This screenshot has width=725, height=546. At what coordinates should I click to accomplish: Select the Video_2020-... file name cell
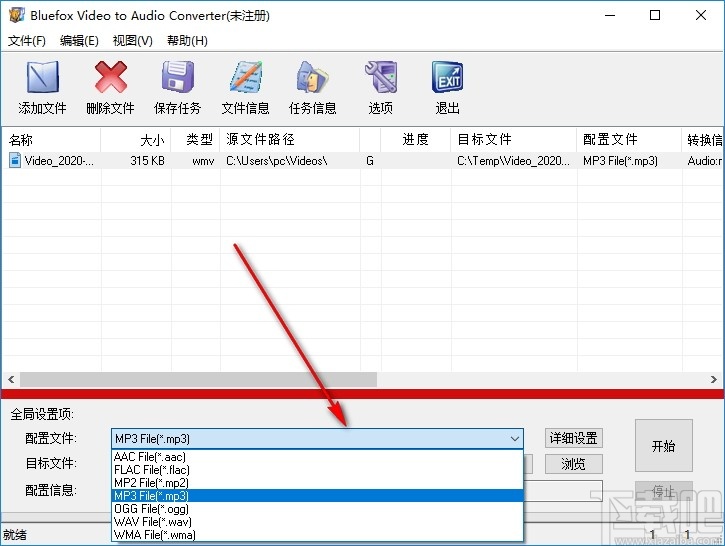(x=59, y=161)
